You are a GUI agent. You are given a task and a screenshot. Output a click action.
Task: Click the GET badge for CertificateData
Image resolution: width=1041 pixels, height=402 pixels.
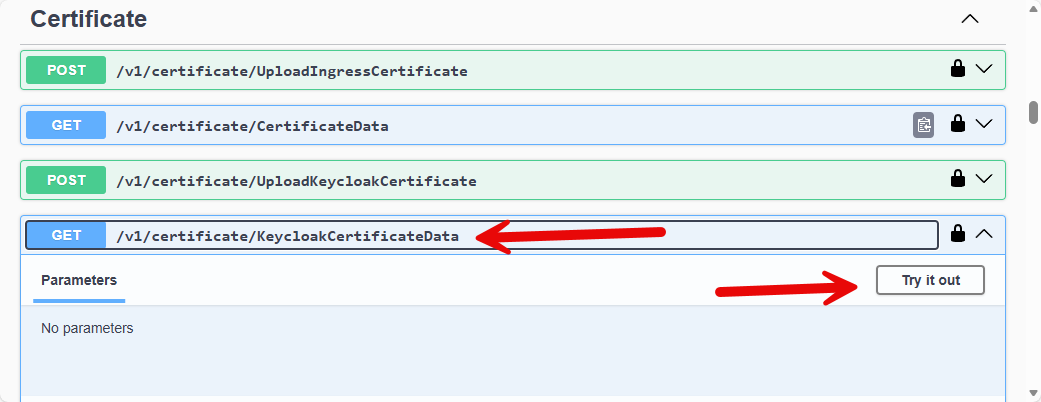click(66, 125)
